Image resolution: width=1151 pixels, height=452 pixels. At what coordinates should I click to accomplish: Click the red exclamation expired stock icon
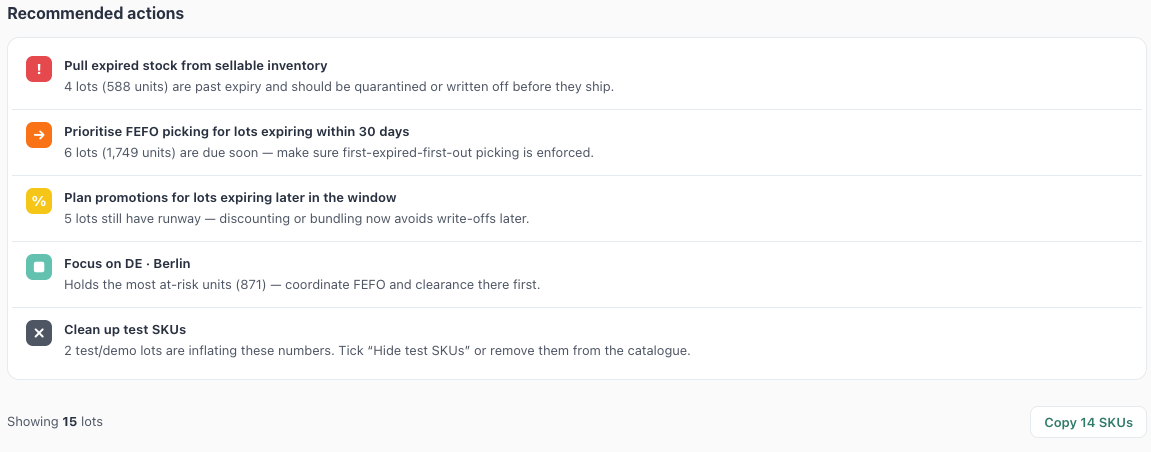click(x=39, y=69)
